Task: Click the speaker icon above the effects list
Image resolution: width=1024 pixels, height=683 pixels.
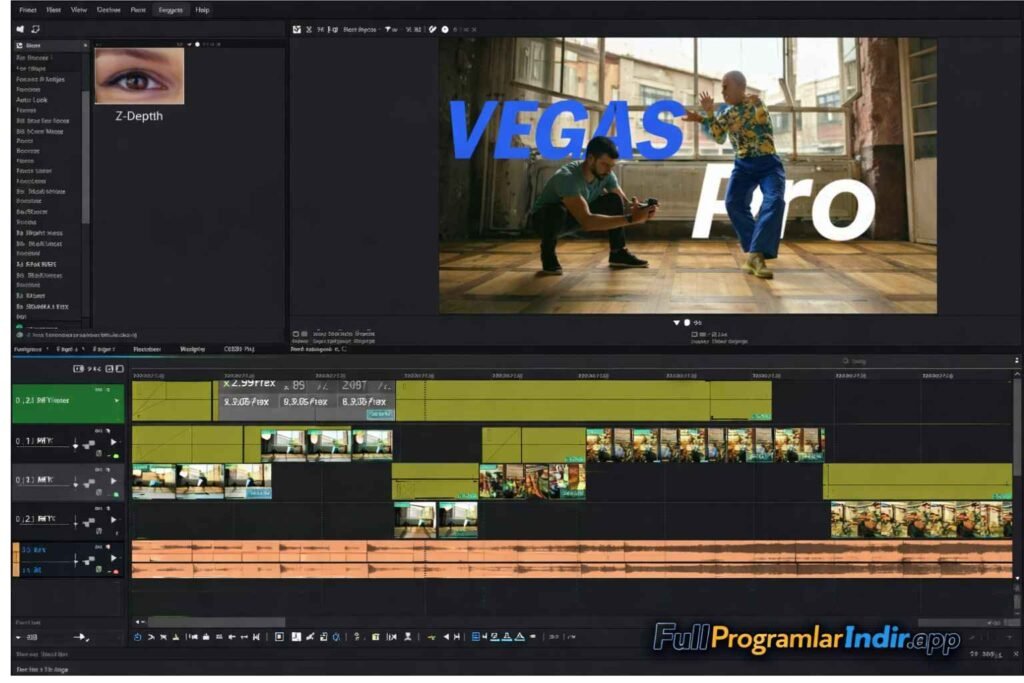Action: click(x=19, y=29)
